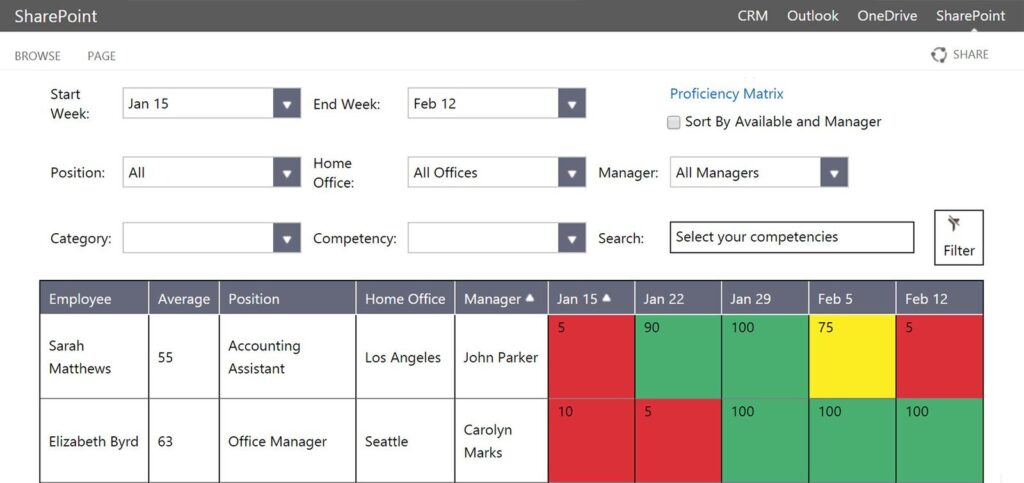Expand the Category dropdown
The image size is (1024, 483).
point(287,238)
